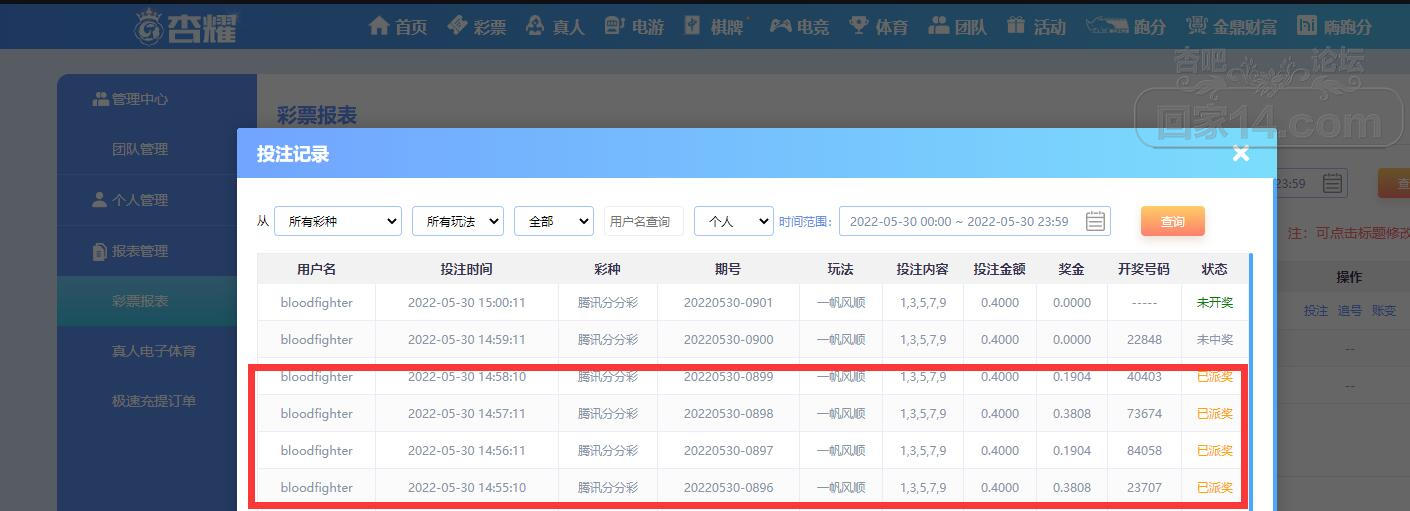This screenshot has width=1410, height=511.
Task: Click winning number 22848
Action: coord(1144,339)
